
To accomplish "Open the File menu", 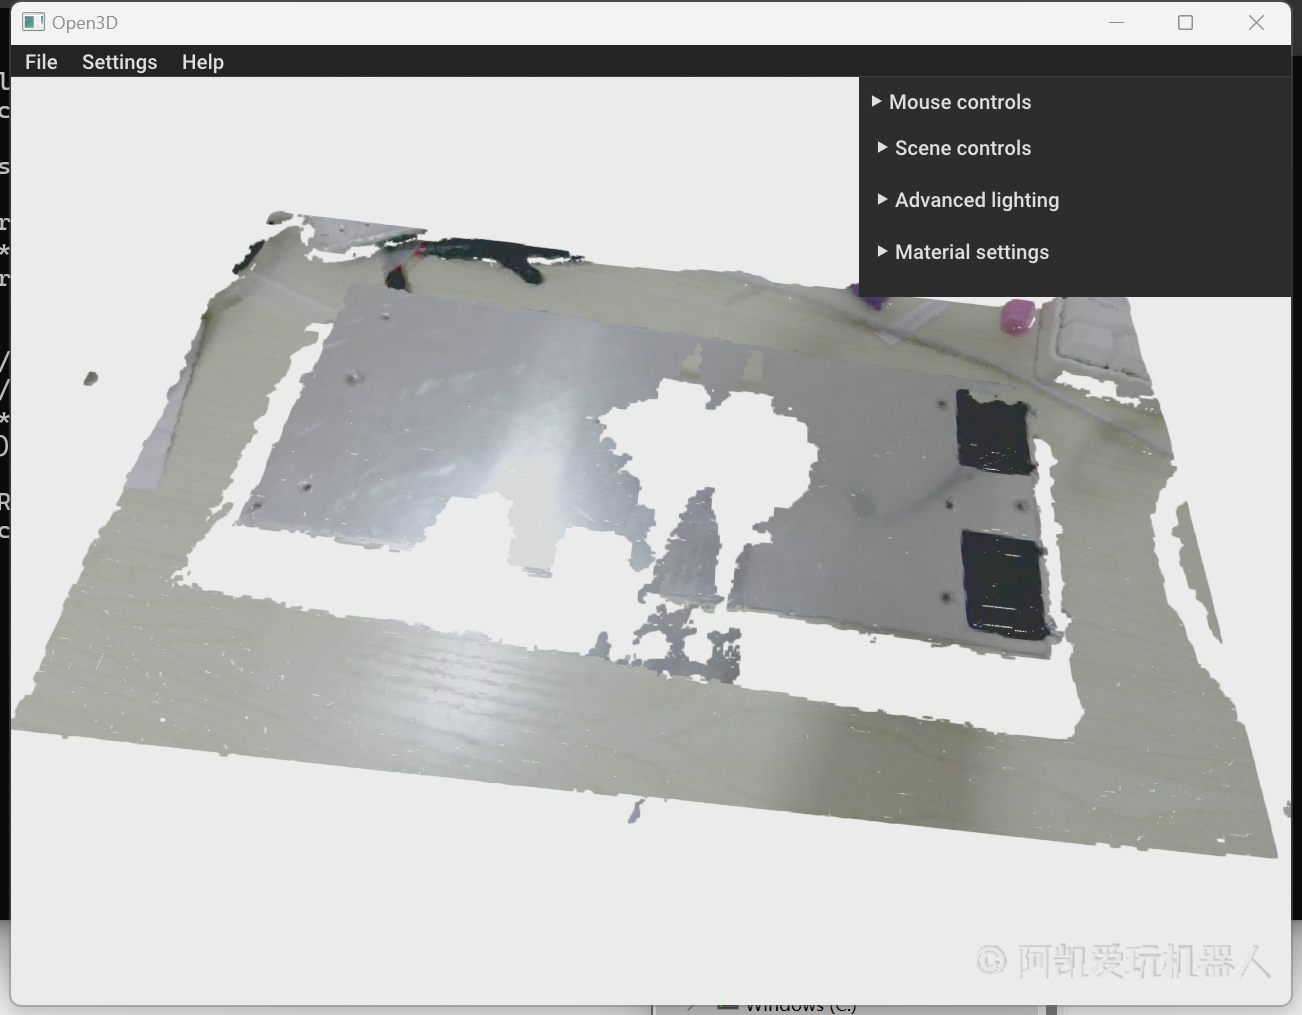I will 41,62.
